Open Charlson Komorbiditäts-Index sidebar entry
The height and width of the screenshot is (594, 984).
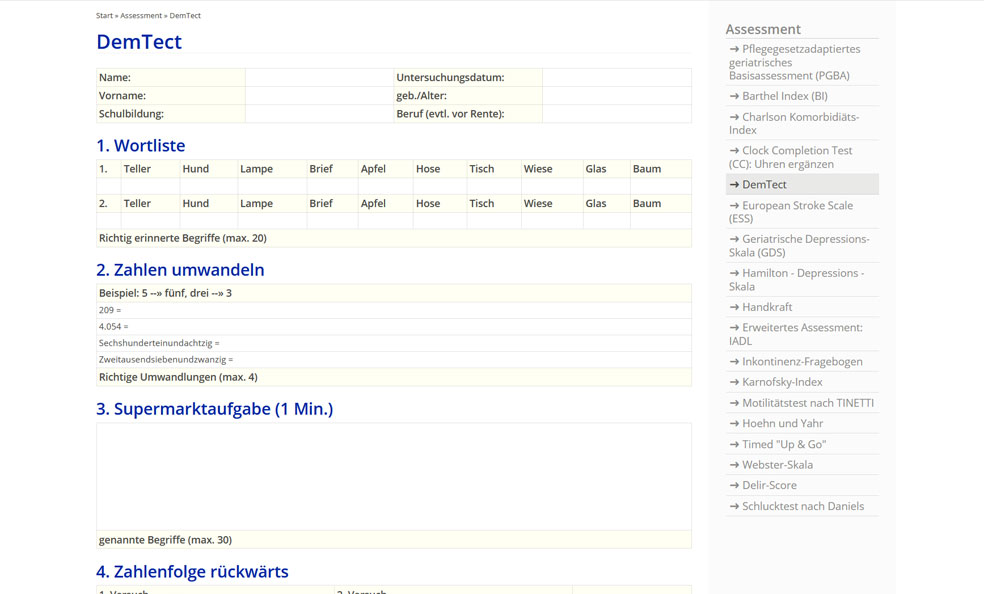click(x=794, y=123)
